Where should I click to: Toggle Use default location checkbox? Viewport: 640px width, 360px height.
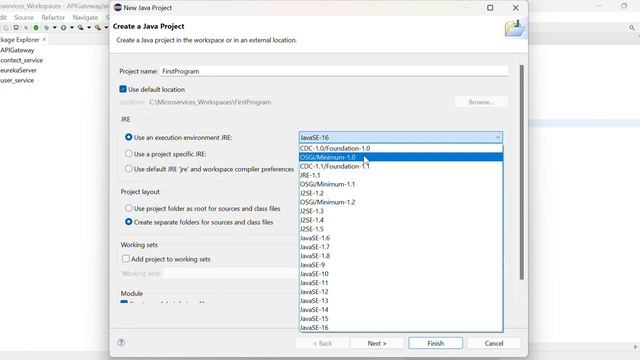click(x=123, y=89)
